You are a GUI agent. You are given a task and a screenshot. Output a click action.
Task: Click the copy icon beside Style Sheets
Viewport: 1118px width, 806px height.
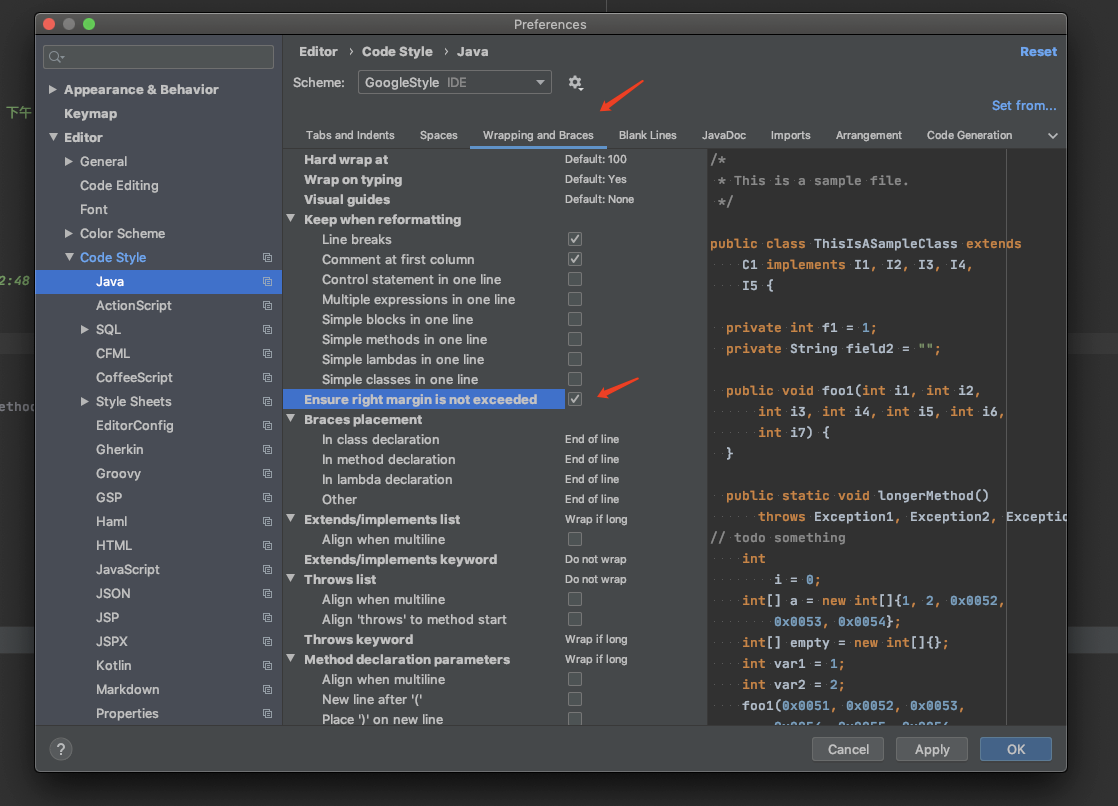coord(267,402)
